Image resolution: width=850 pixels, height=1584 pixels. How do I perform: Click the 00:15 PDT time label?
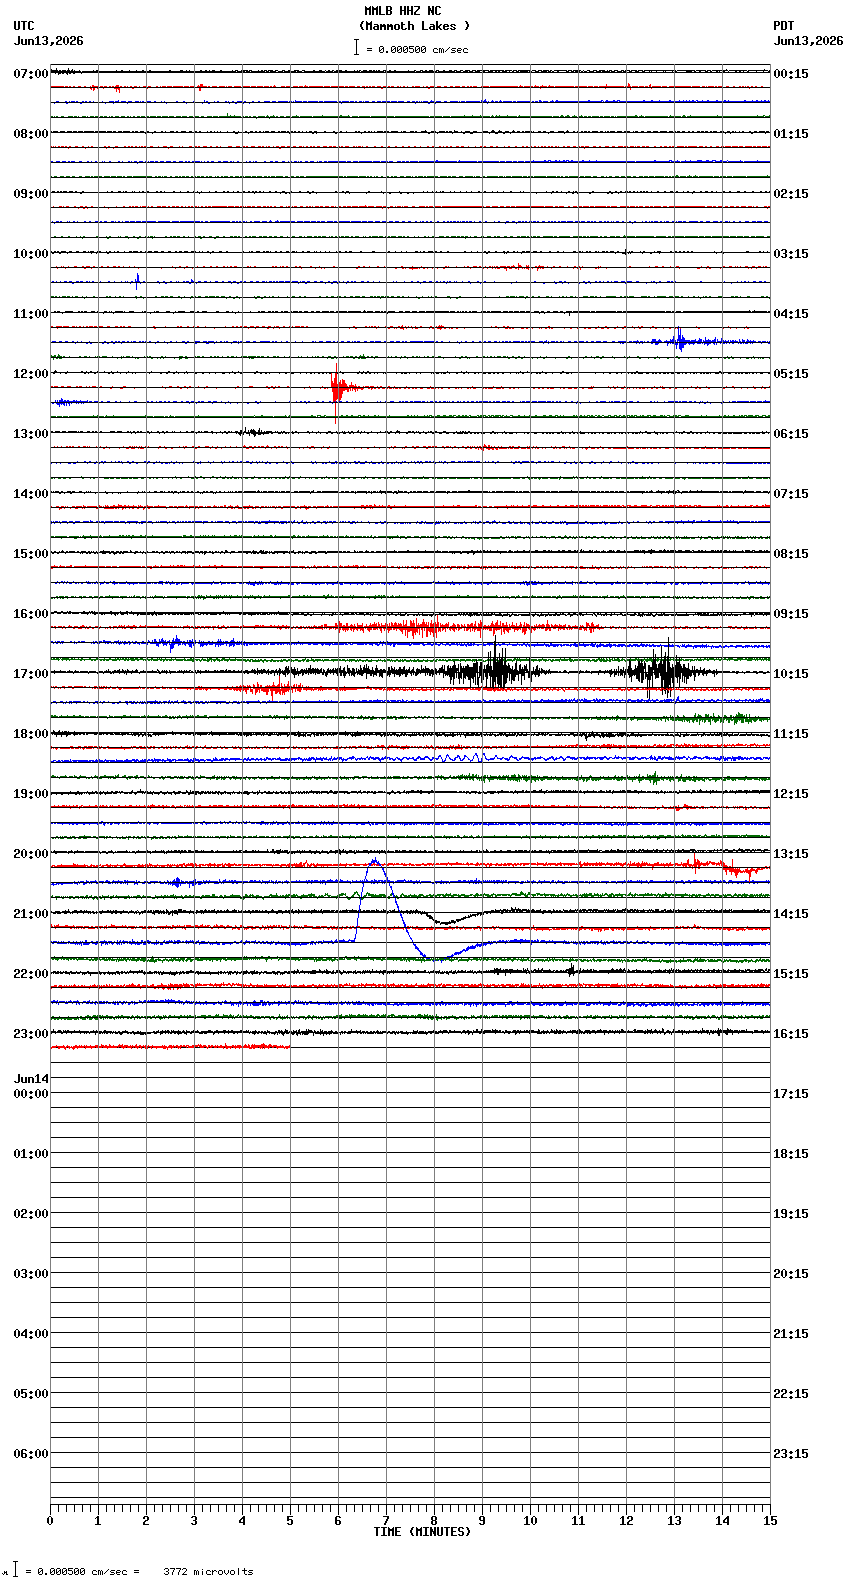pyautogui.click(x=791, y=74)
